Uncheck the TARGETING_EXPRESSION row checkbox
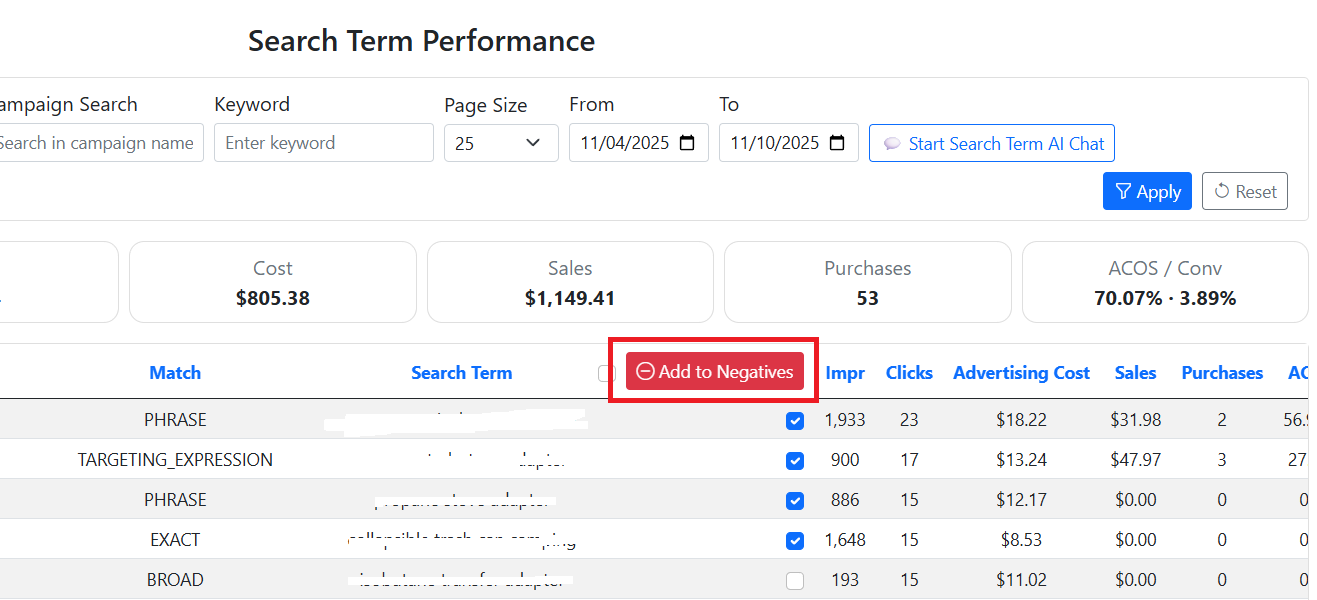The width and height of the screenshot is (1317, 600). tap(795, 461)
